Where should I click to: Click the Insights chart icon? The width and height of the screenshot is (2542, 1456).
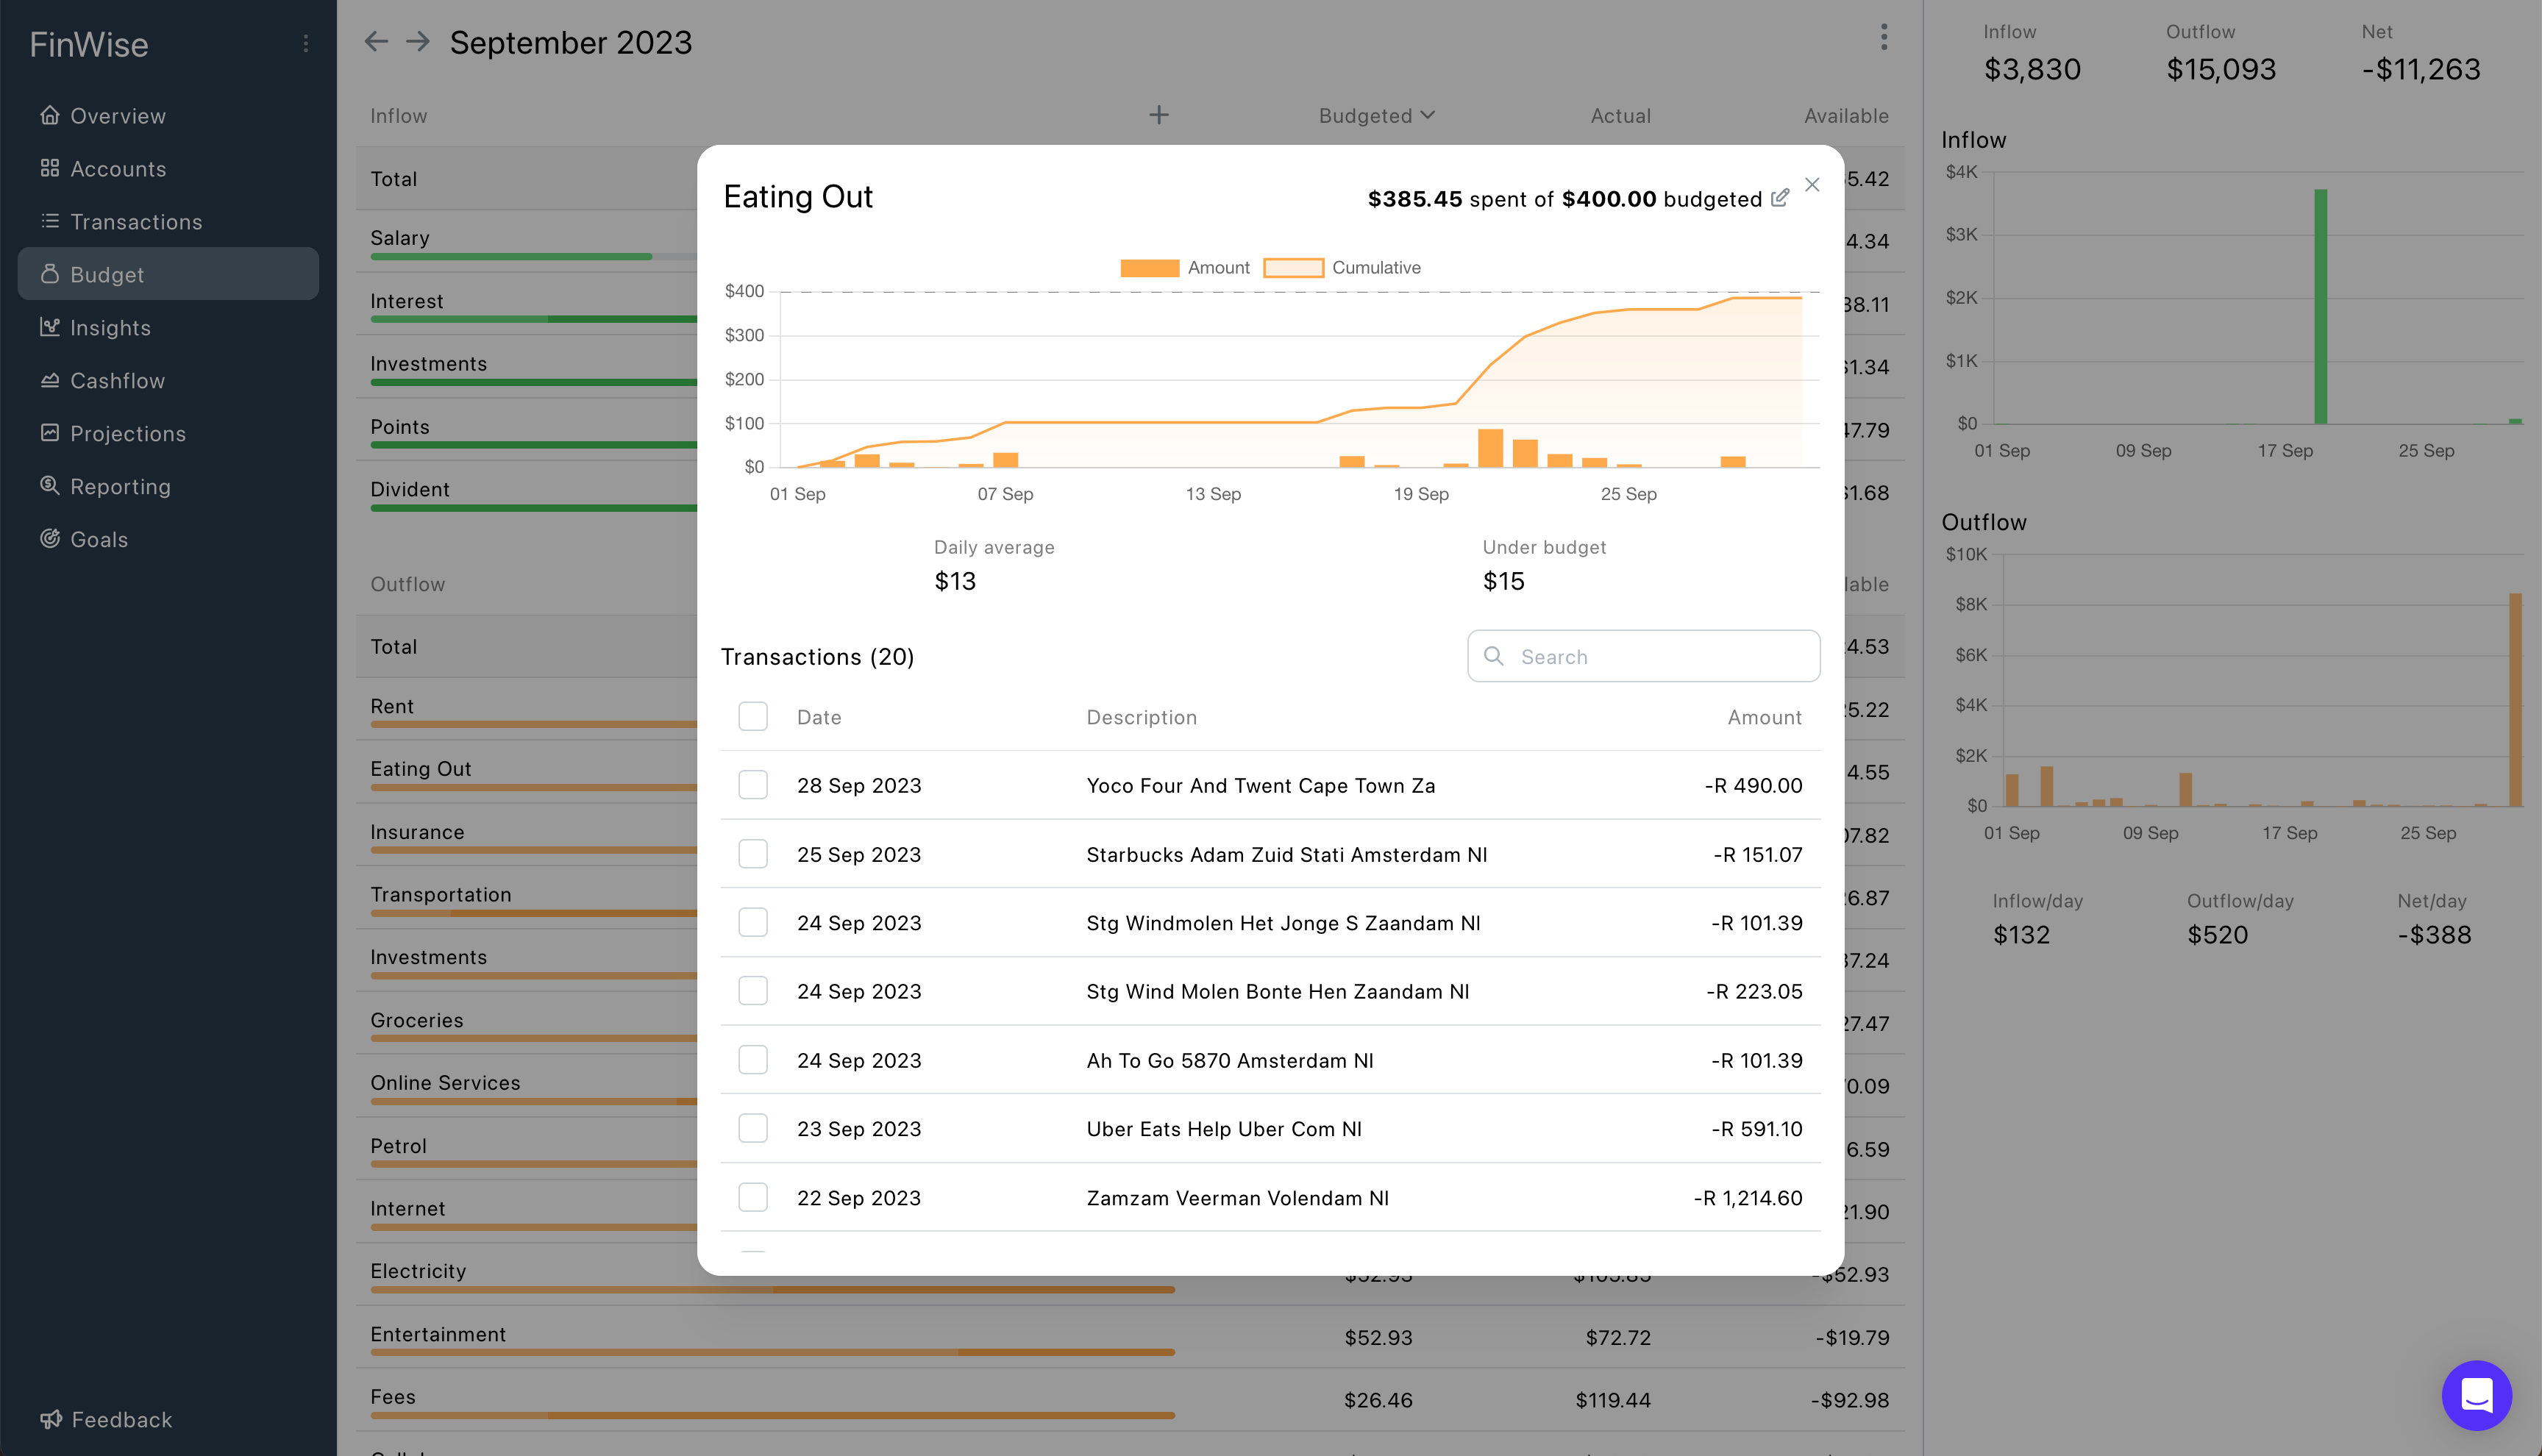pos(50,327)
